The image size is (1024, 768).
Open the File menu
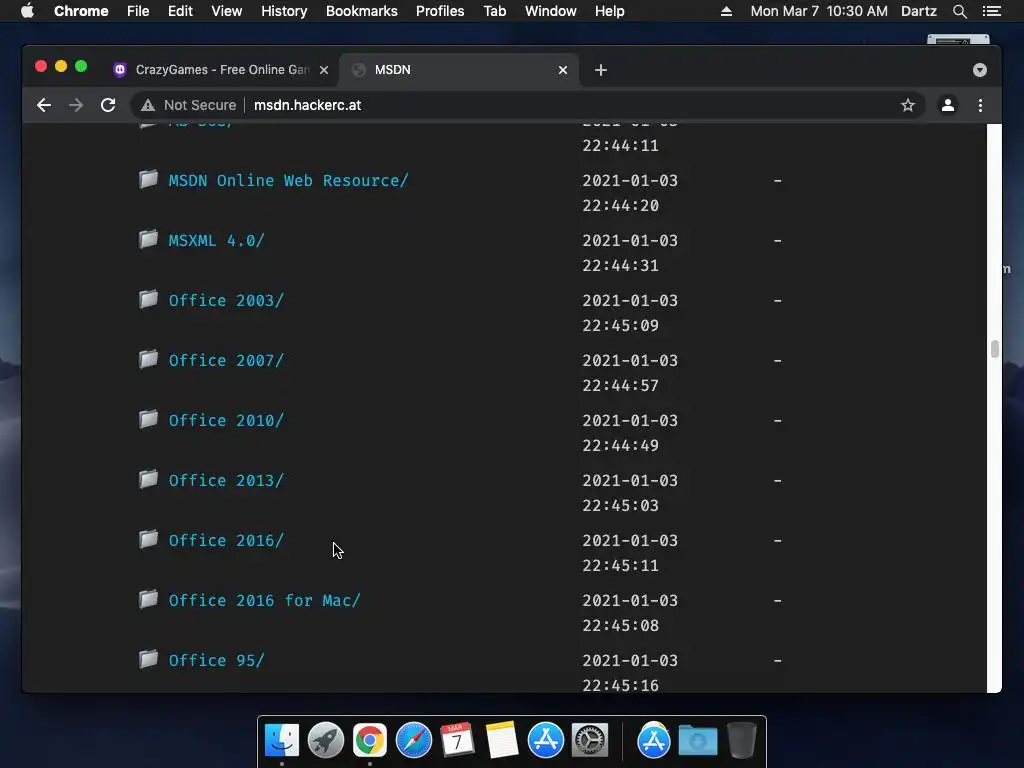[138, 11]
